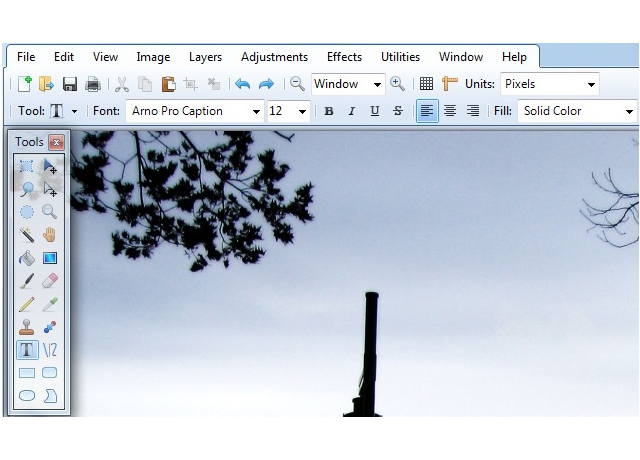This screenshot has height=460, width=640.
Task: Open the Layers menu
Action: pos(205,57)
